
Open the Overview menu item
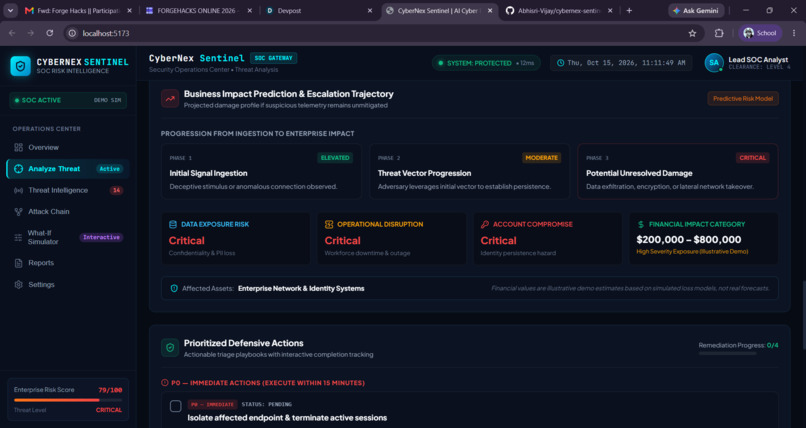68,147
